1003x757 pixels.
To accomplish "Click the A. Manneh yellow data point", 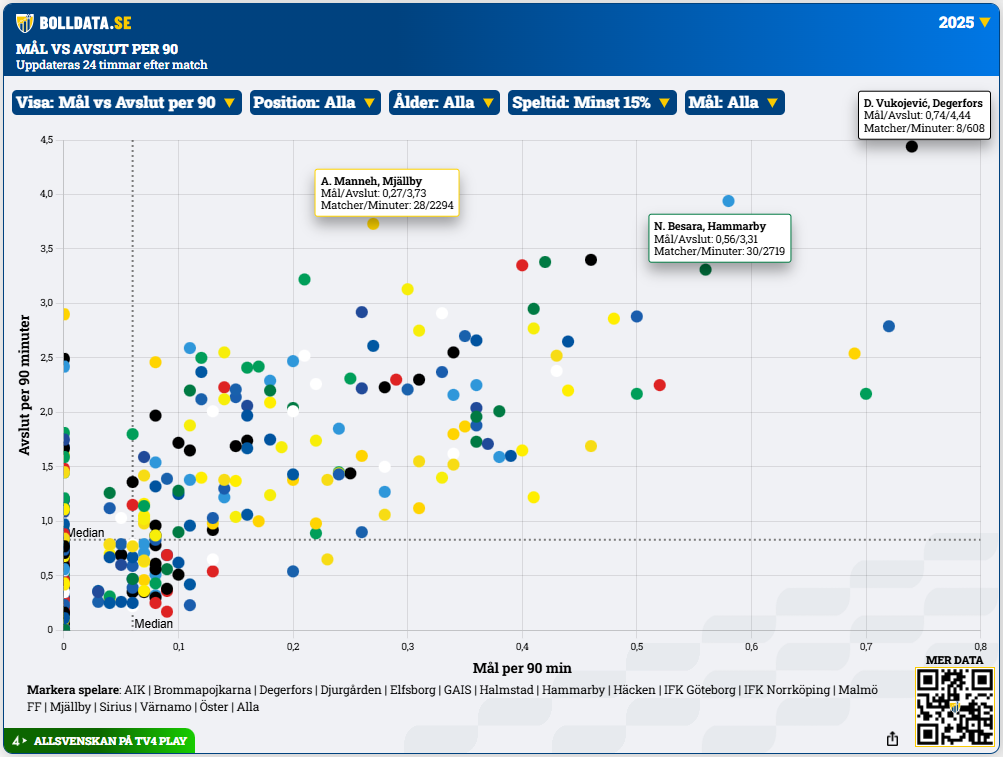I will [x=373, y=224].
